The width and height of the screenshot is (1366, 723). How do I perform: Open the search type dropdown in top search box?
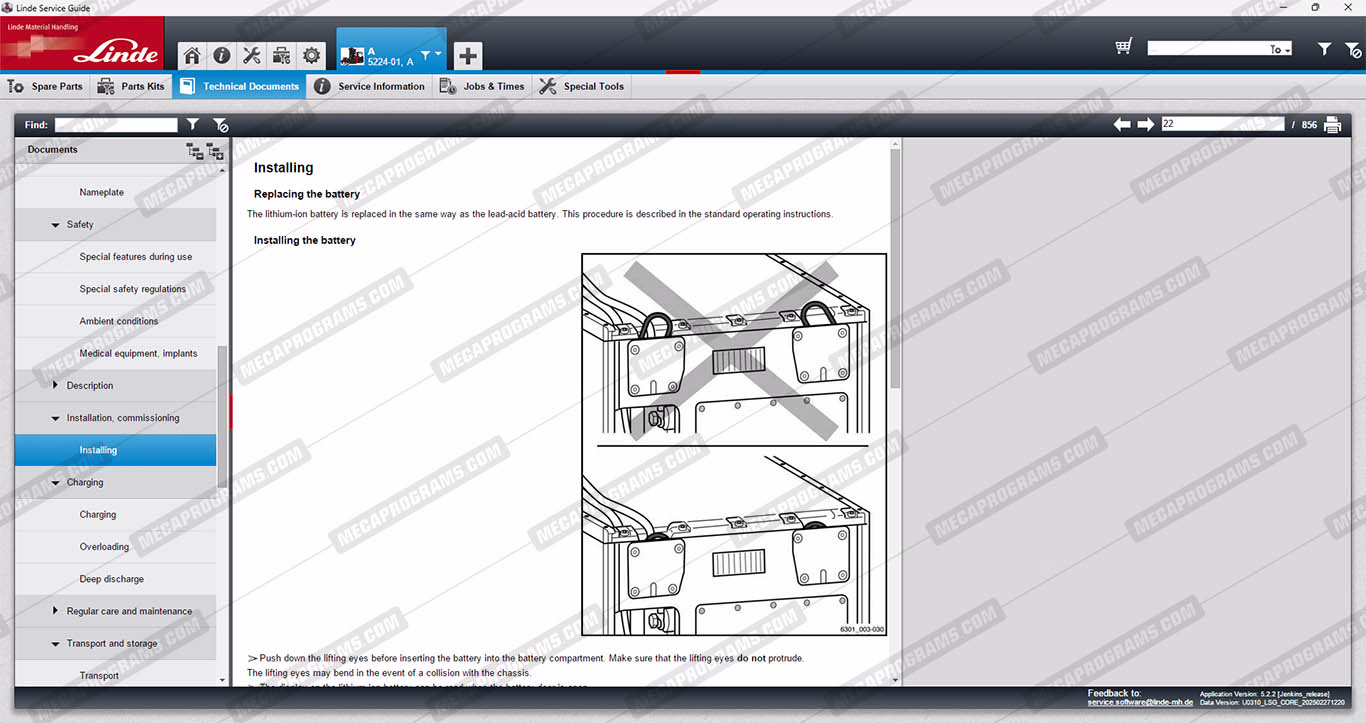1279,49
